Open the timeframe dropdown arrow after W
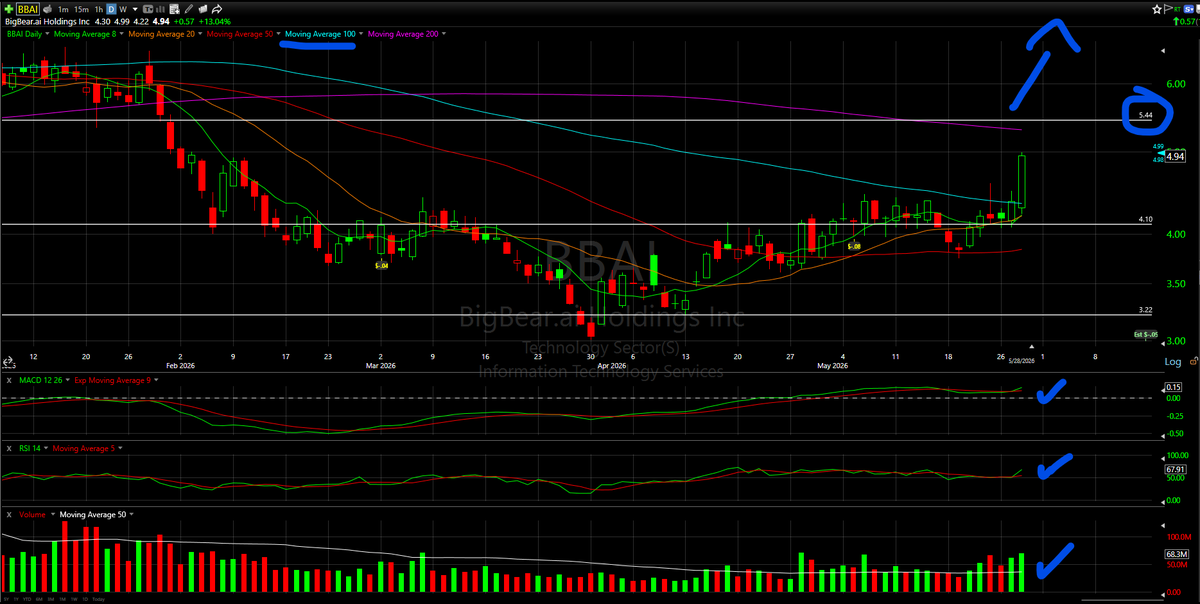This screenshot has width=1200, height=604. pyautogui.click(x=135, y=9)
